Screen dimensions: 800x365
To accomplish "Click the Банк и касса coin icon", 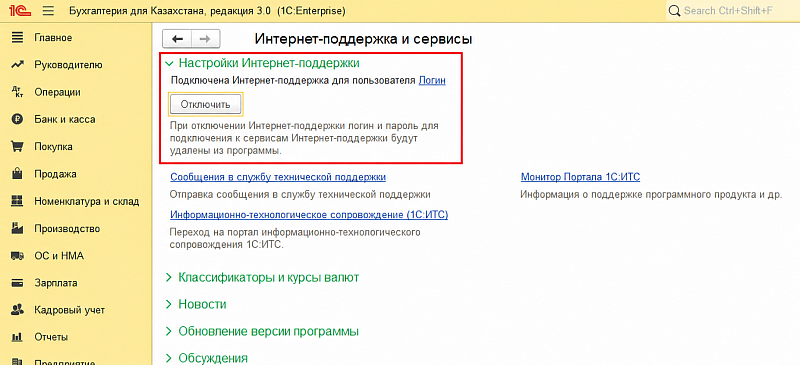I will coord(17,119).
